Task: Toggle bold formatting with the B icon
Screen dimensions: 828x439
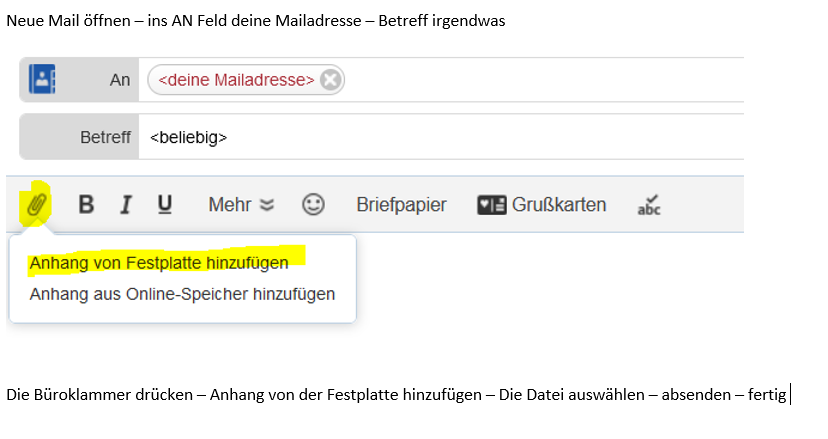Action: (x=86, y=204)
